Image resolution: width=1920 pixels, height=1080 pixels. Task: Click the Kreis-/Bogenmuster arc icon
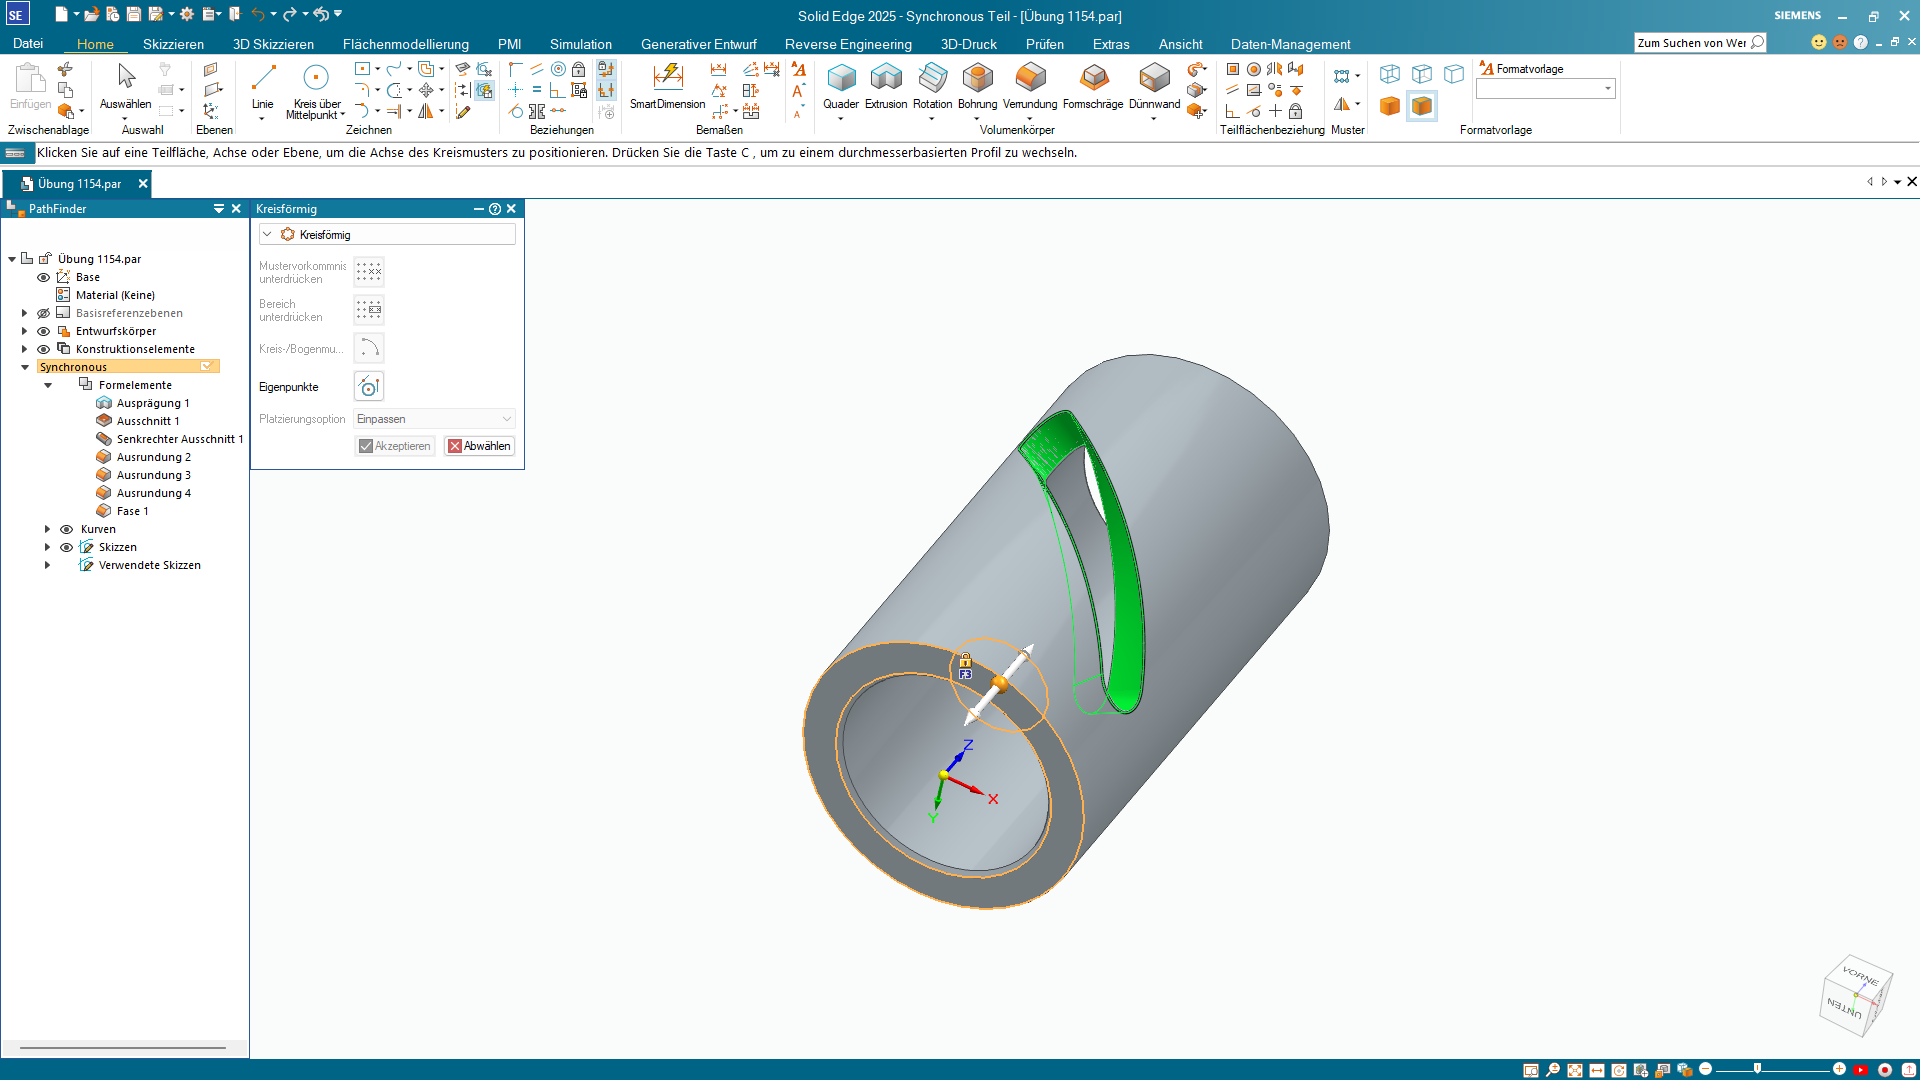point(369,348)
